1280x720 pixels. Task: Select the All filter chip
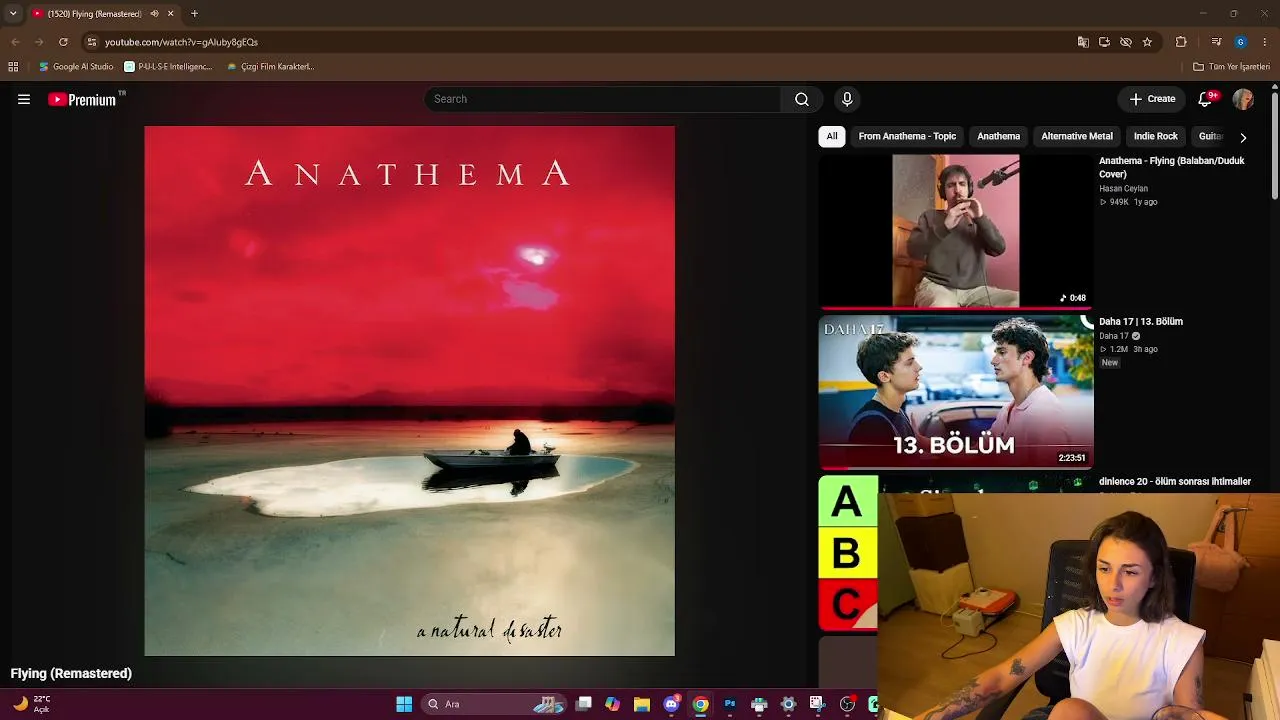[x=832, y=136]
